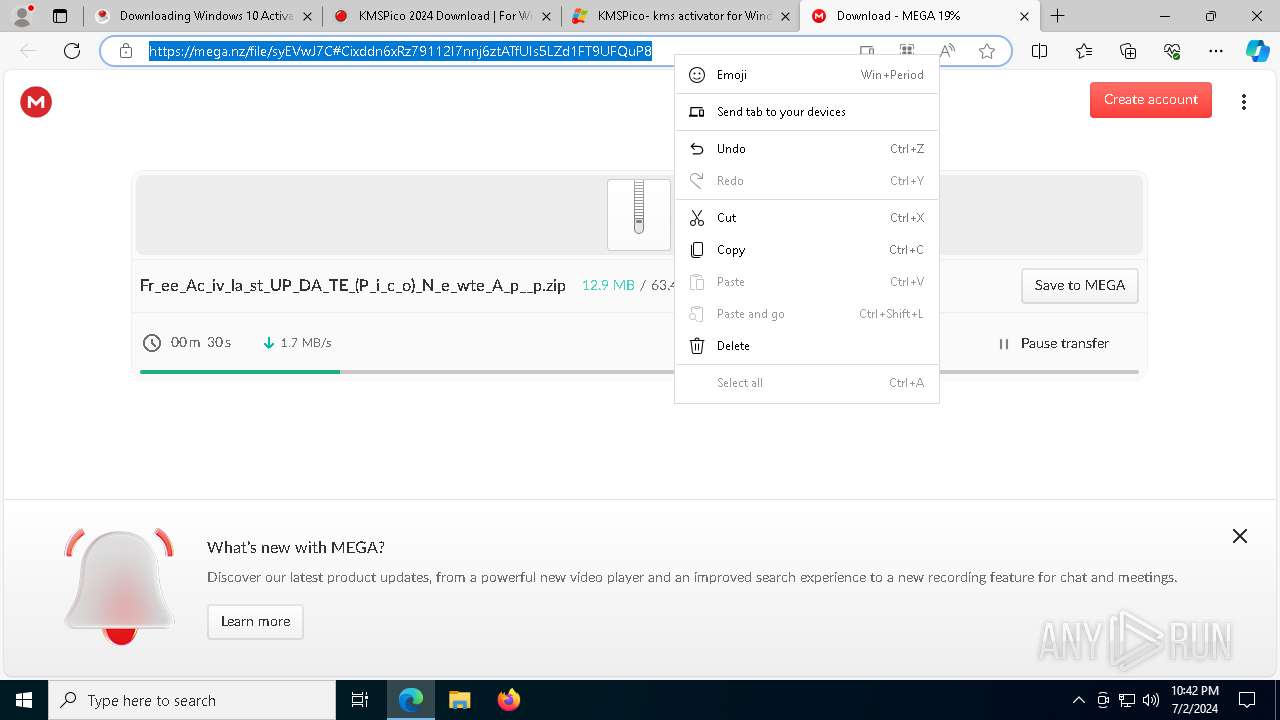The width and height of the screenshot is (1280, 720).
Task: Close the Download - MEGA tab
Action: 1024,16
